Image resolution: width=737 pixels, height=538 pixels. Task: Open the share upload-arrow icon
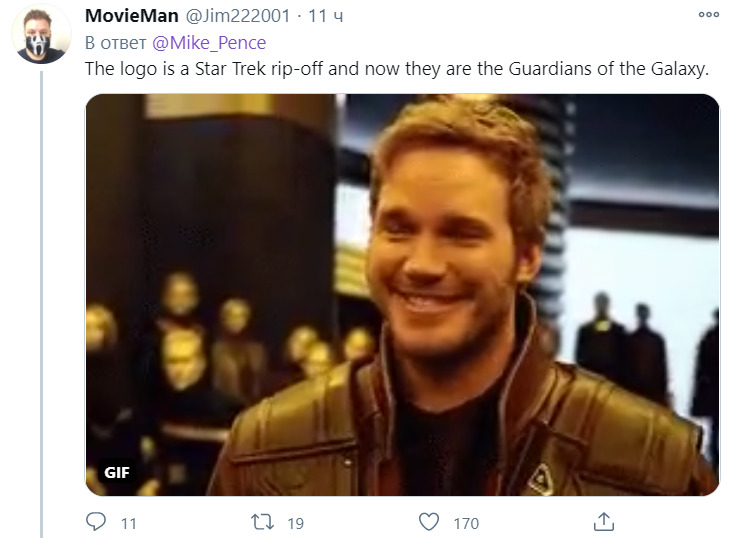click(604, 522)
